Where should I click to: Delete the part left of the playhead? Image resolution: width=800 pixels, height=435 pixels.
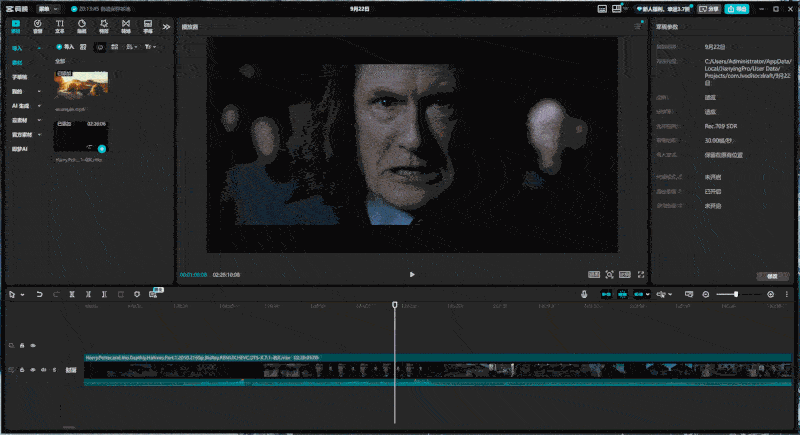[88, 294]
